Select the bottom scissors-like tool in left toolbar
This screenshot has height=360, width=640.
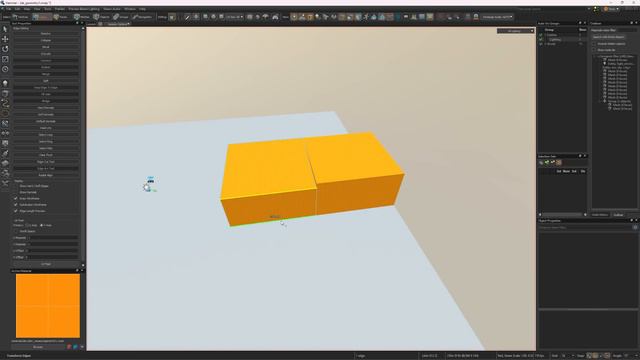point(5,183)
